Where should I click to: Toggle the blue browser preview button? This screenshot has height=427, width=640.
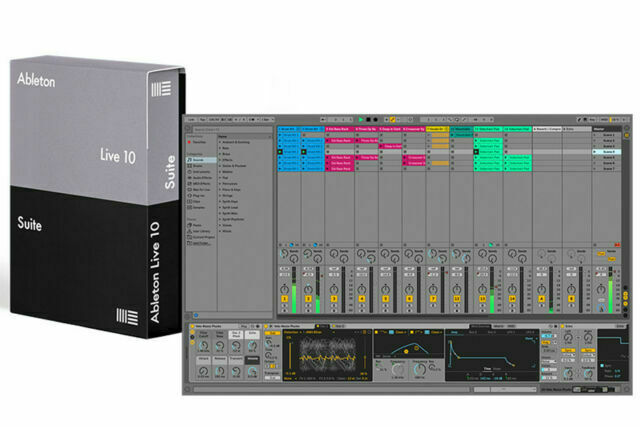pyautogui.click(x=196, y=315)
